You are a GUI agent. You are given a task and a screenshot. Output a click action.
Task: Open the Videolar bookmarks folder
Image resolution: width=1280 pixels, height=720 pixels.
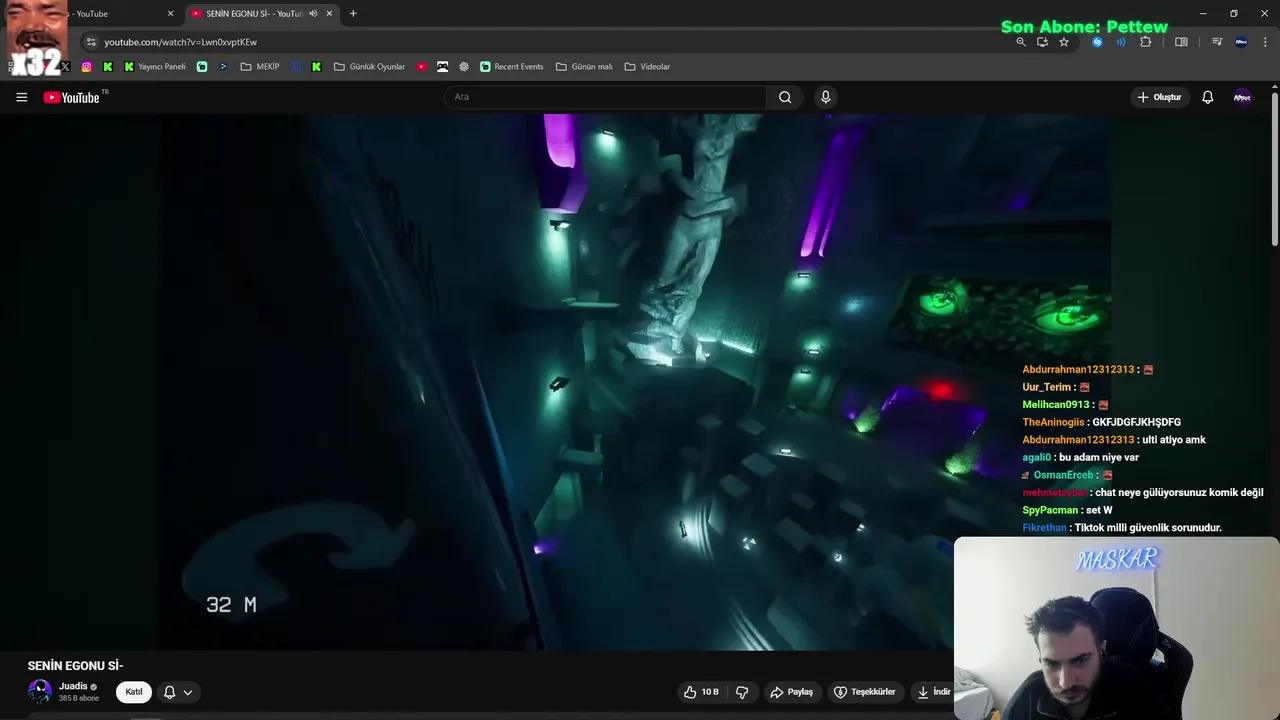[x=647, y=67]
